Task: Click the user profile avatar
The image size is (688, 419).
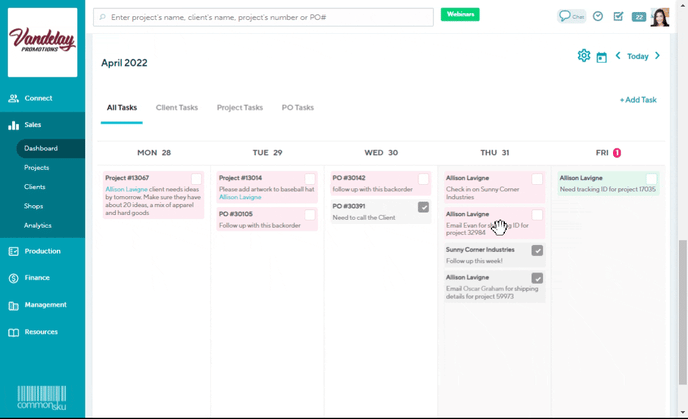Action: coord(660,17)
